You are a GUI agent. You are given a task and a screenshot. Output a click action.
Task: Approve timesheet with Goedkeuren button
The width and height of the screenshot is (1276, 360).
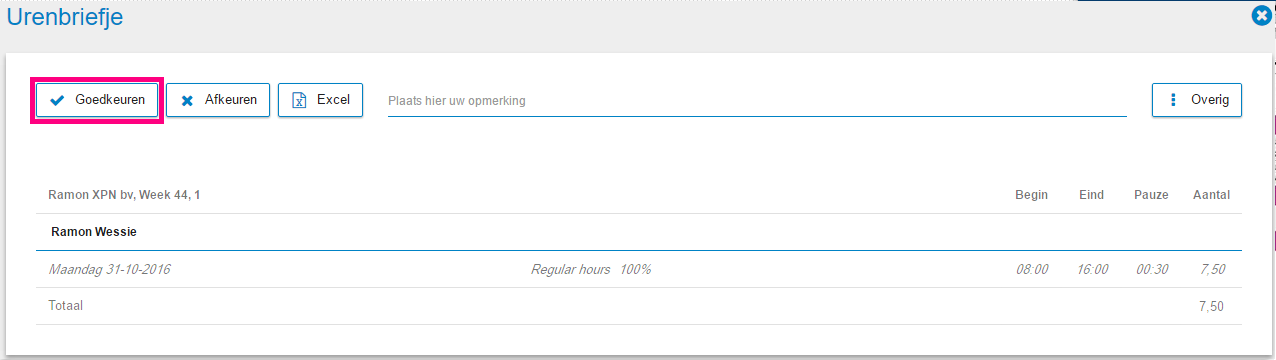[x=98, y=100]
